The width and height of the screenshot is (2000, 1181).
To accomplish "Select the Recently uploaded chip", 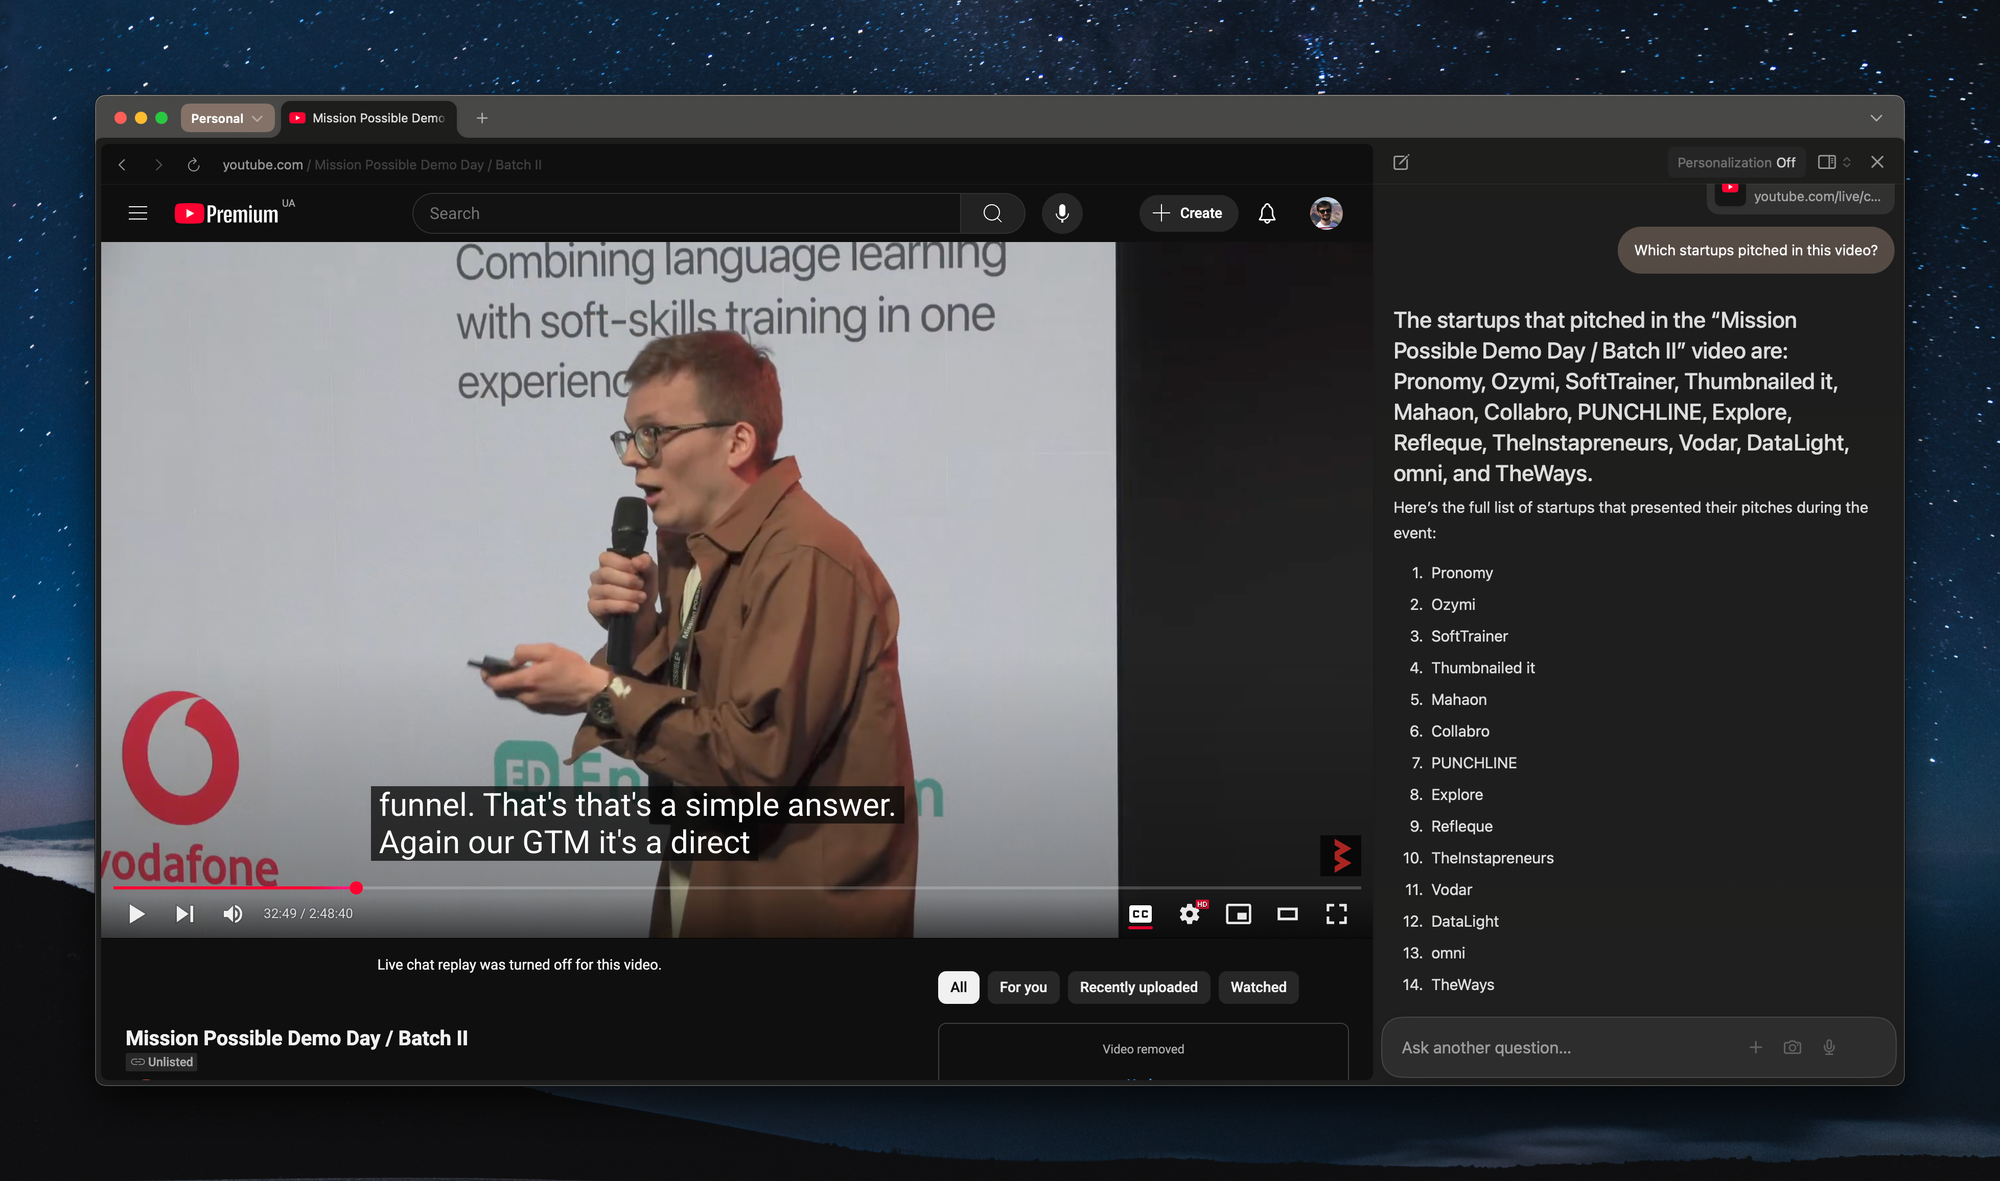I will (x=1139, y=987).
